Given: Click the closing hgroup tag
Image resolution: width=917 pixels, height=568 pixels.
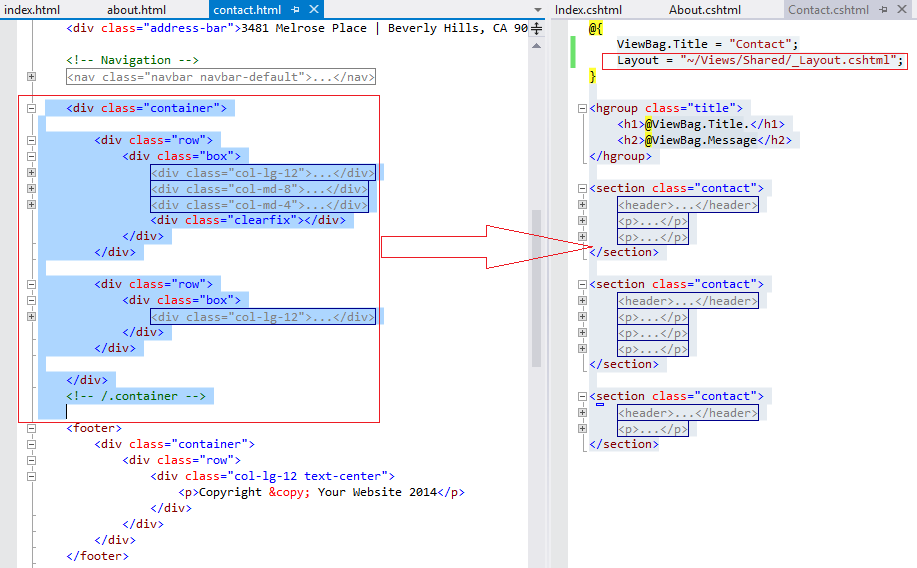Looking at the screenshot, I should pos(620,156).
